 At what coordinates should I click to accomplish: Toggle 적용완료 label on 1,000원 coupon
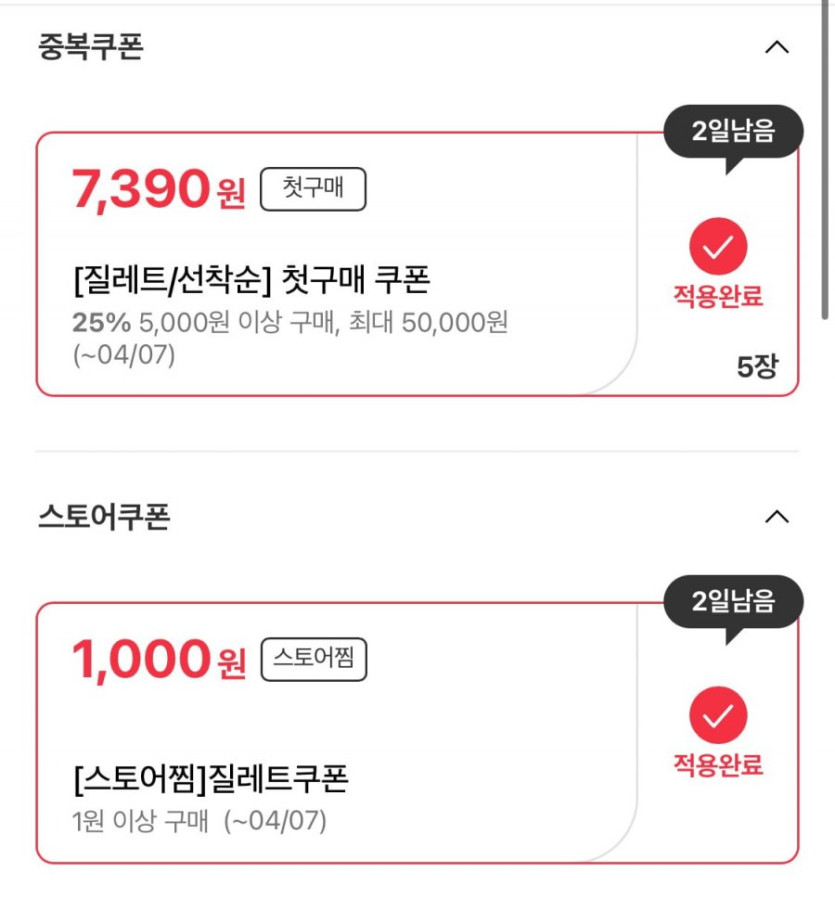pos(718,767)
